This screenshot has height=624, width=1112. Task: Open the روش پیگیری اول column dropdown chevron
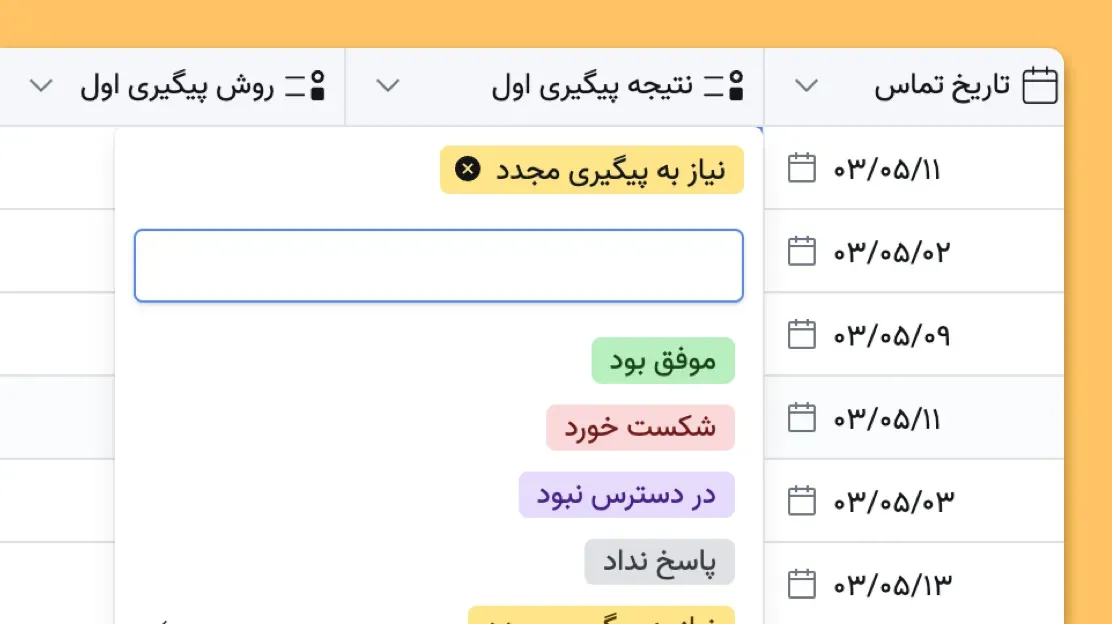41,86
